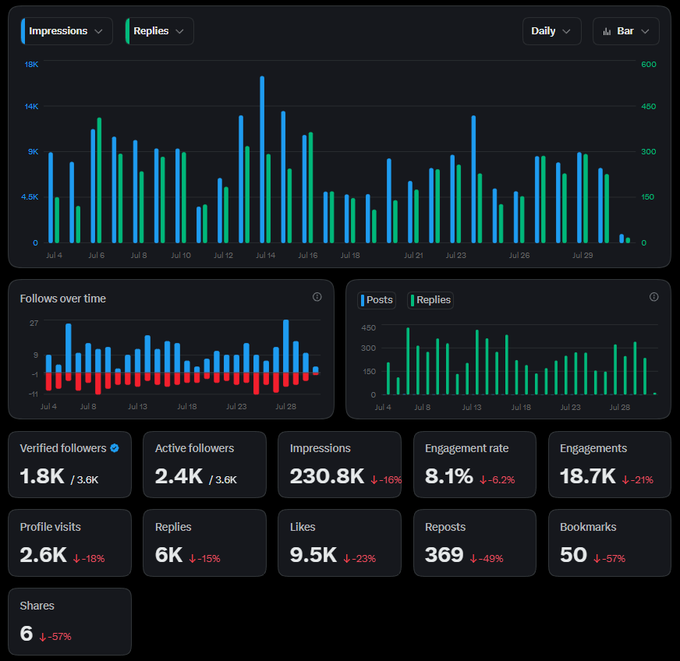Open info icon on Posts/Replies chart

click(654, 297)
